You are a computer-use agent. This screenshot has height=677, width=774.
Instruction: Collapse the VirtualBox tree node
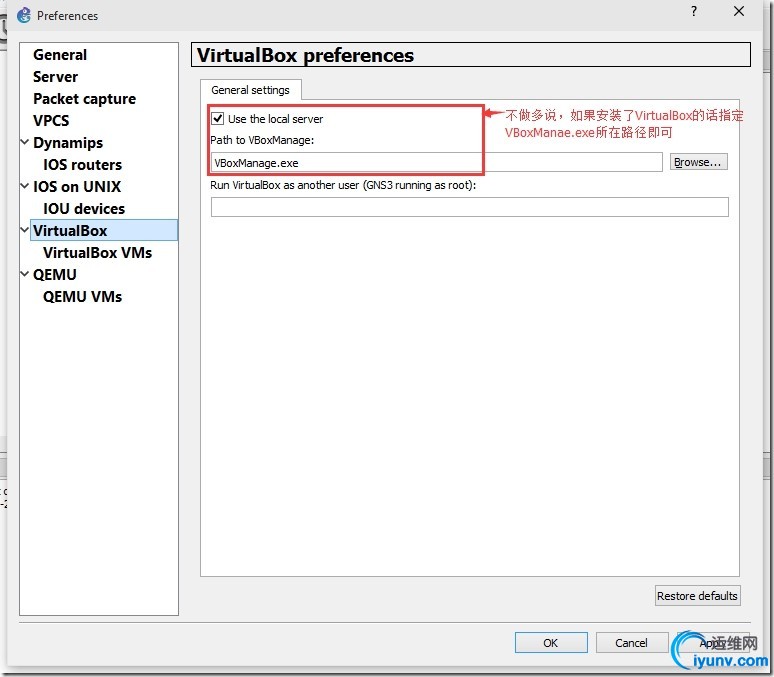point(25,230)
